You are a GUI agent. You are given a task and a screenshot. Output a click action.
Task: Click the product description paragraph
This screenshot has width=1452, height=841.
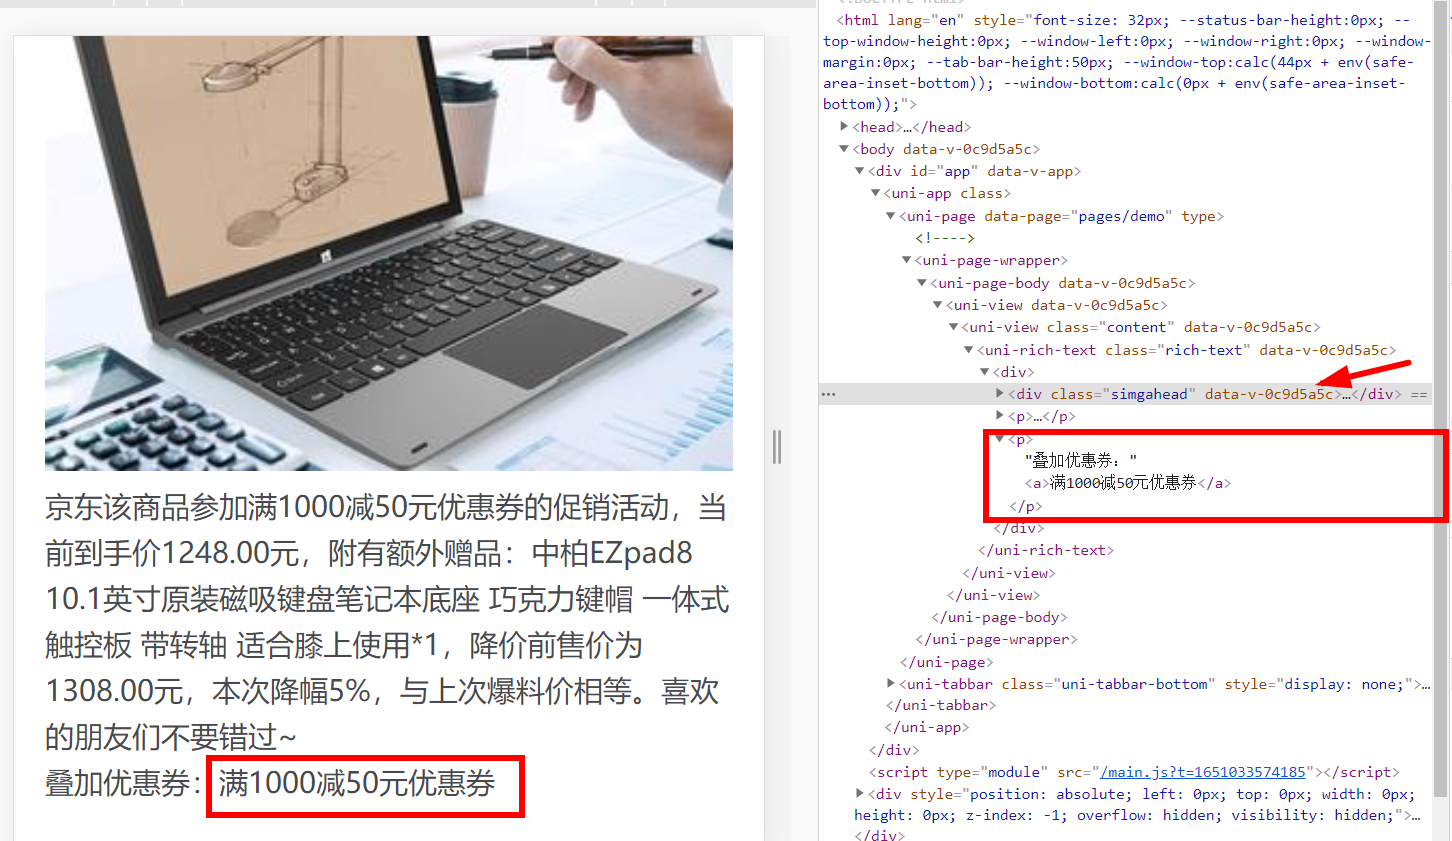pos(388,622)
